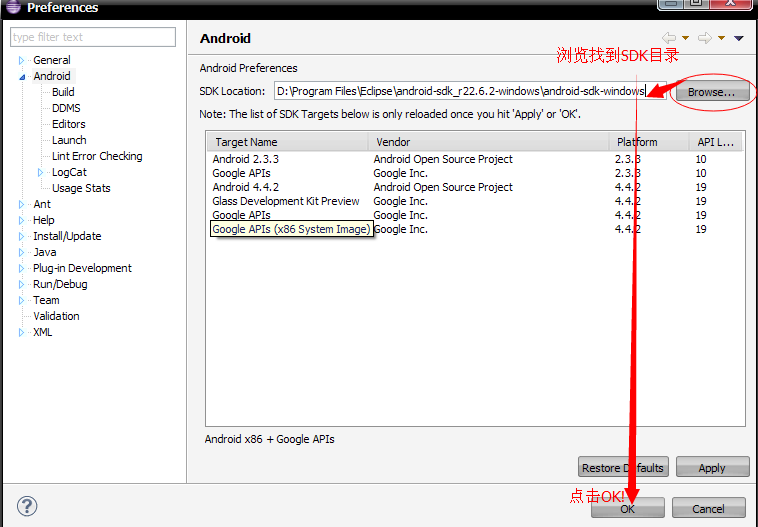Expand the XML tree node
Screen dimensions: 758x527
click(x=21, y=333)
